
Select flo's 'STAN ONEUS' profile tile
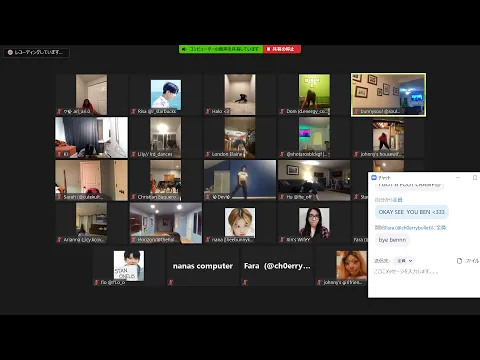(x=129, y=266)
